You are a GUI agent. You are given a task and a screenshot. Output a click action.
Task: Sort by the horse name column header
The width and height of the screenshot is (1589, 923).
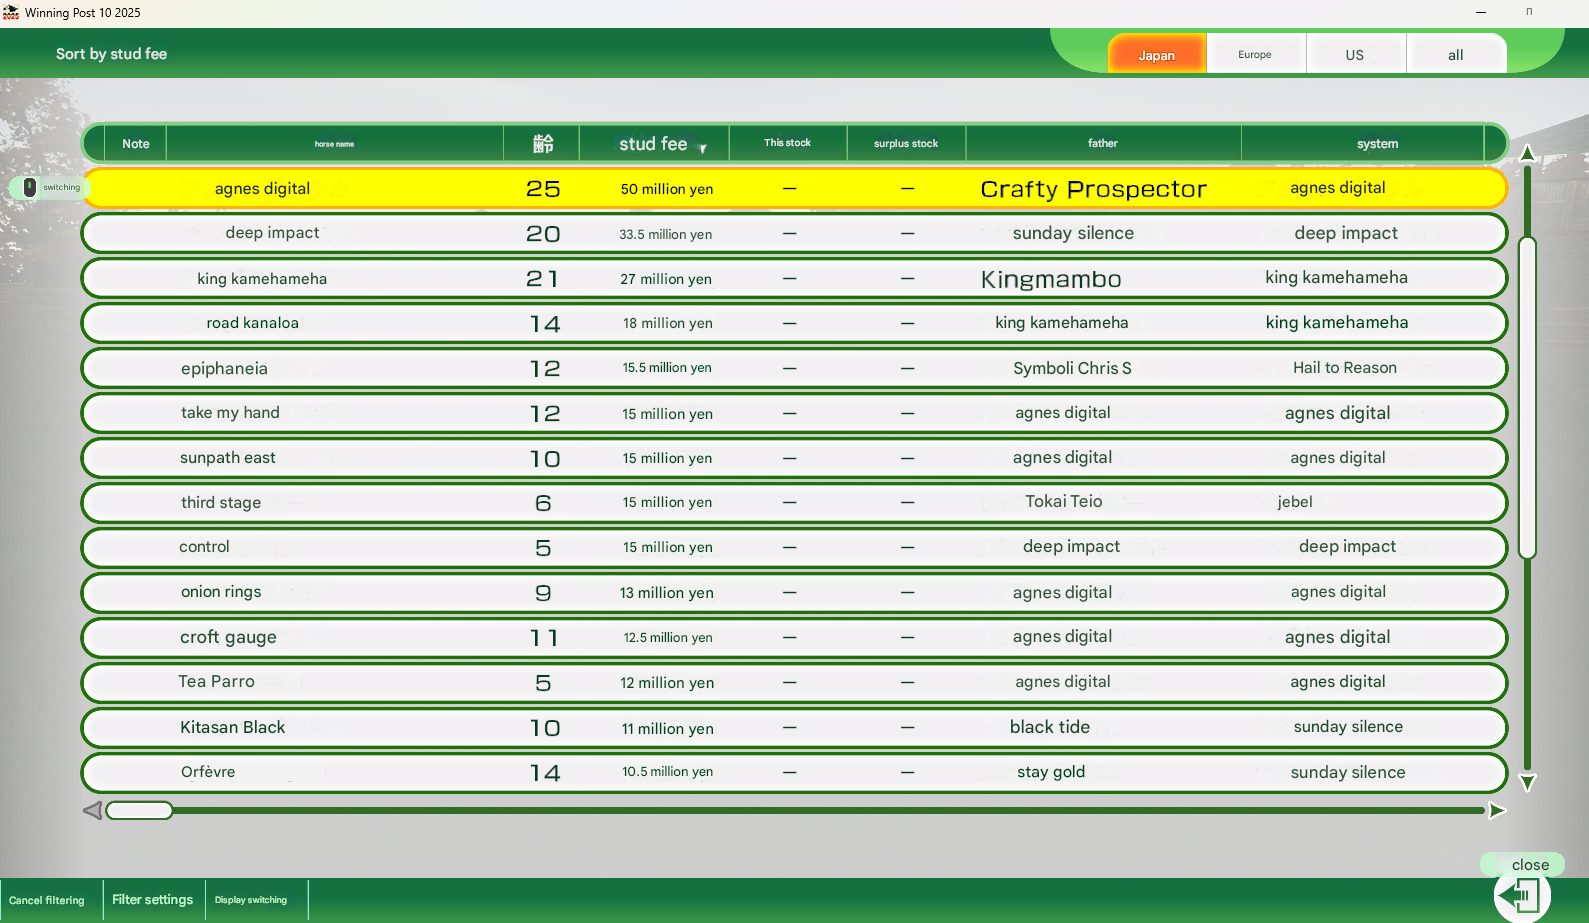click(335, 144)
